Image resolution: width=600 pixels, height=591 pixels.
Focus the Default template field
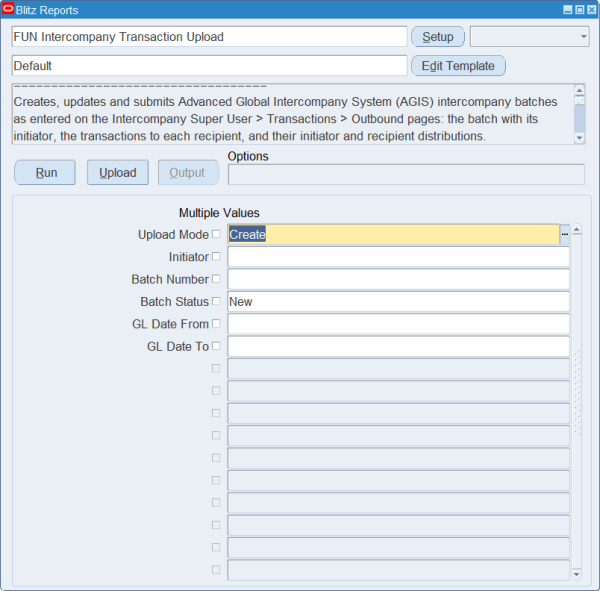(x=209, y=66)
